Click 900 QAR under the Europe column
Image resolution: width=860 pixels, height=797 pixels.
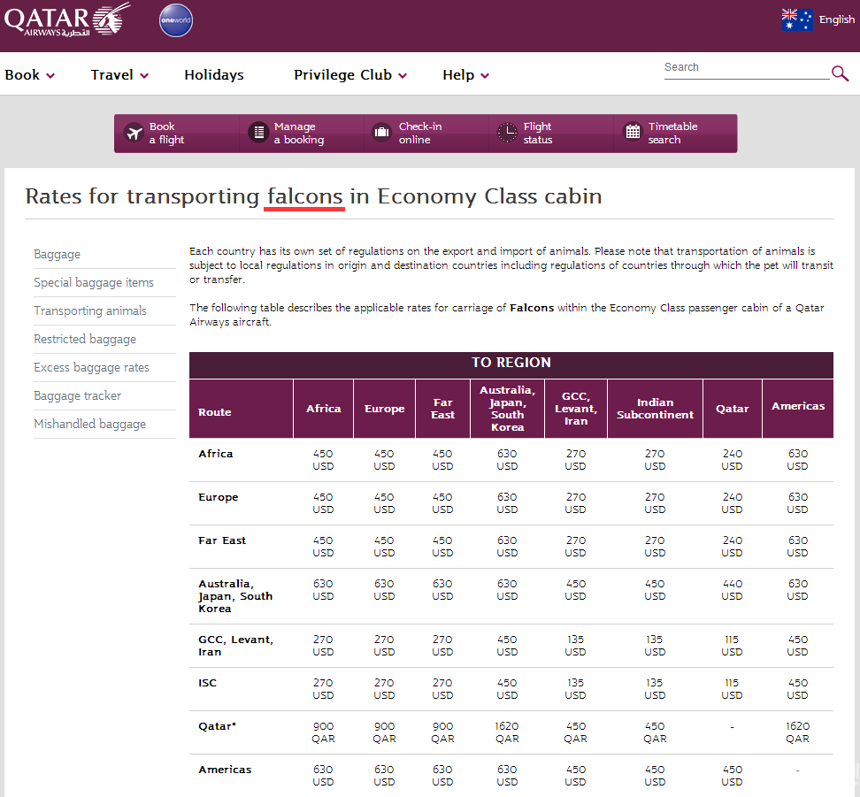(x=384, y=732)
